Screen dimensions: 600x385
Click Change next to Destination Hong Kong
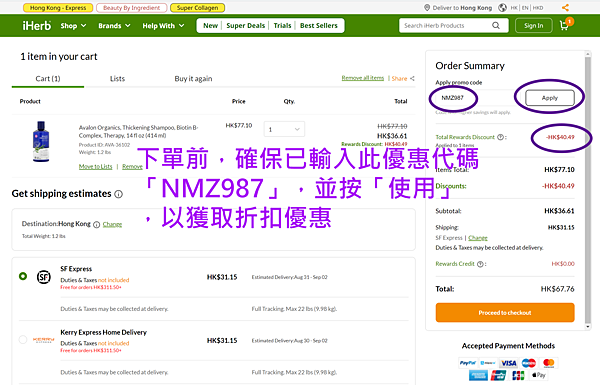[112, 224]
